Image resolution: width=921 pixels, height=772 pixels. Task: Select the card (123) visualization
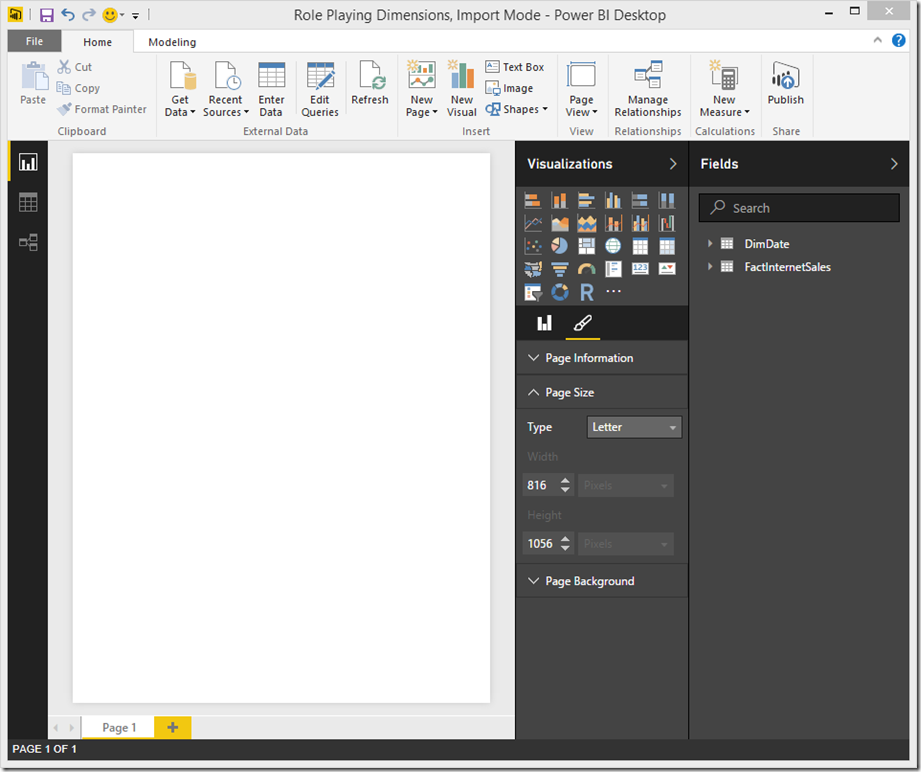640,269
